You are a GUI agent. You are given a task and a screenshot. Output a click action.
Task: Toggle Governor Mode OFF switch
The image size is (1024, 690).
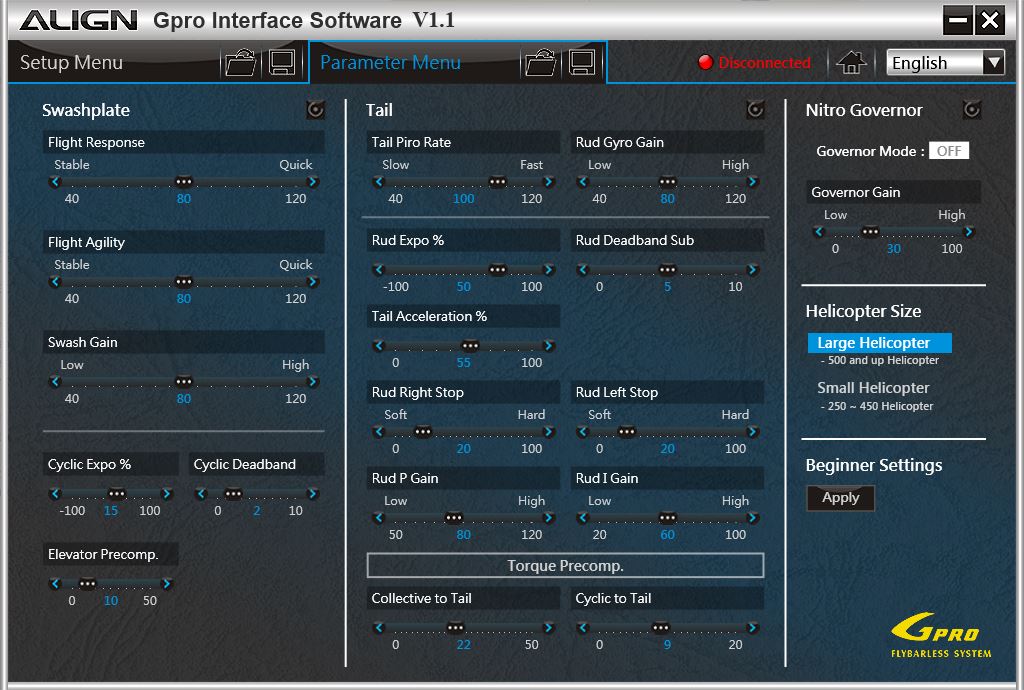[x=949, y=151]
